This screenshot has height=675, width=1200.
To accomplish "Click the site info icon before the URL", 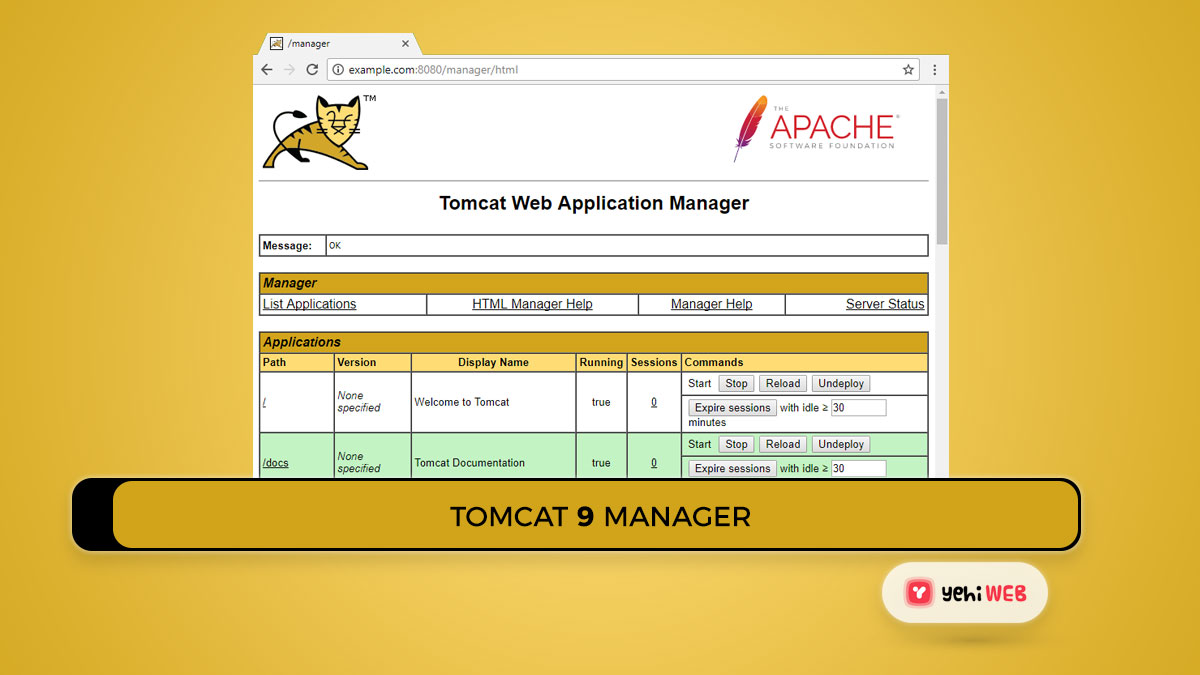I will tap(339, 70).
